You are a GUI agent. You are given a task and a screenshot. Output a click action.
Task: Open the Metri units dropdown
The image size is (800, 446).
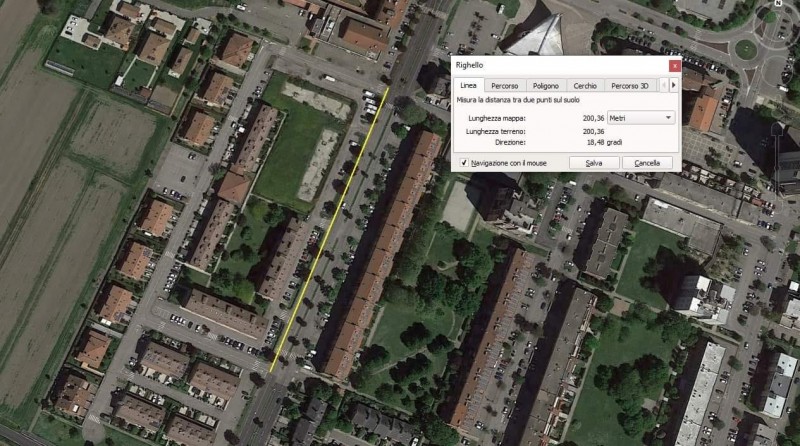click(641, 118)
